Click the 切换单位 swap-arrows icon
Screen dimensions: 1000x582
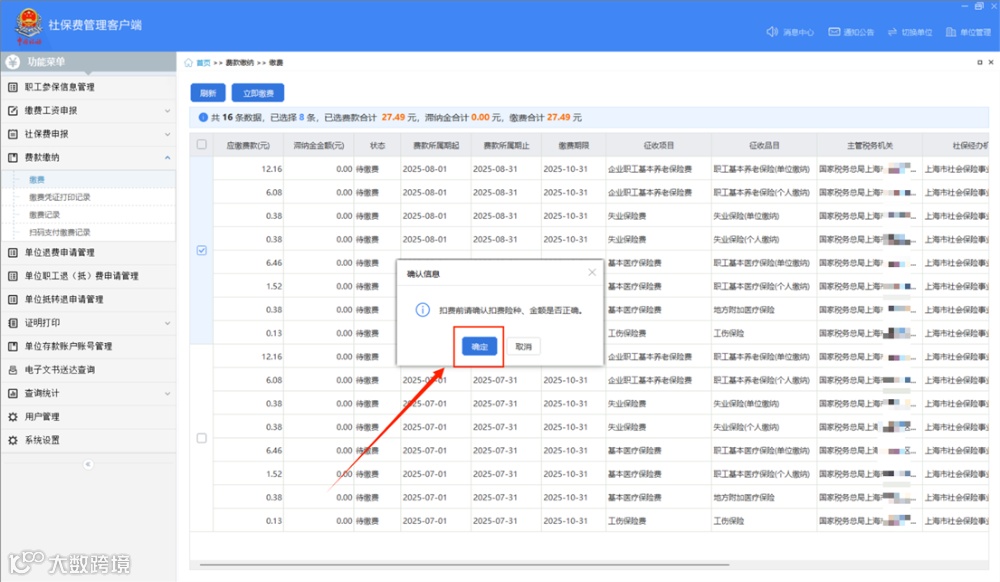[892, 32]
